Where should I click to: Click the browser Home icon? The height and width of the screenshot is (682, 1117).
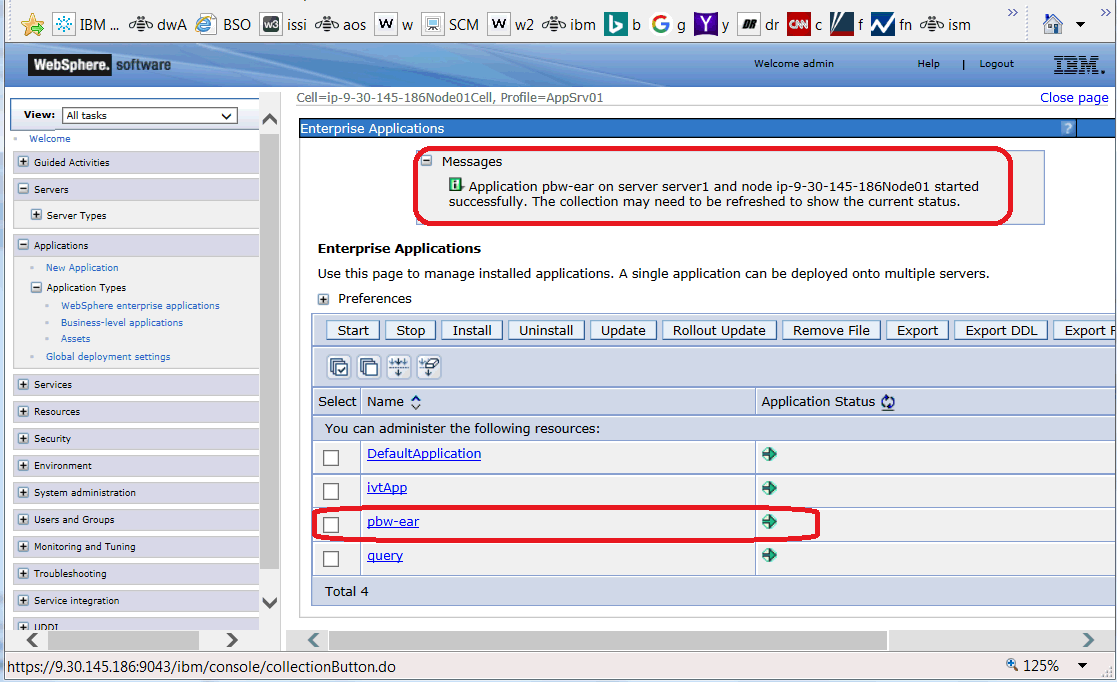1053,24
